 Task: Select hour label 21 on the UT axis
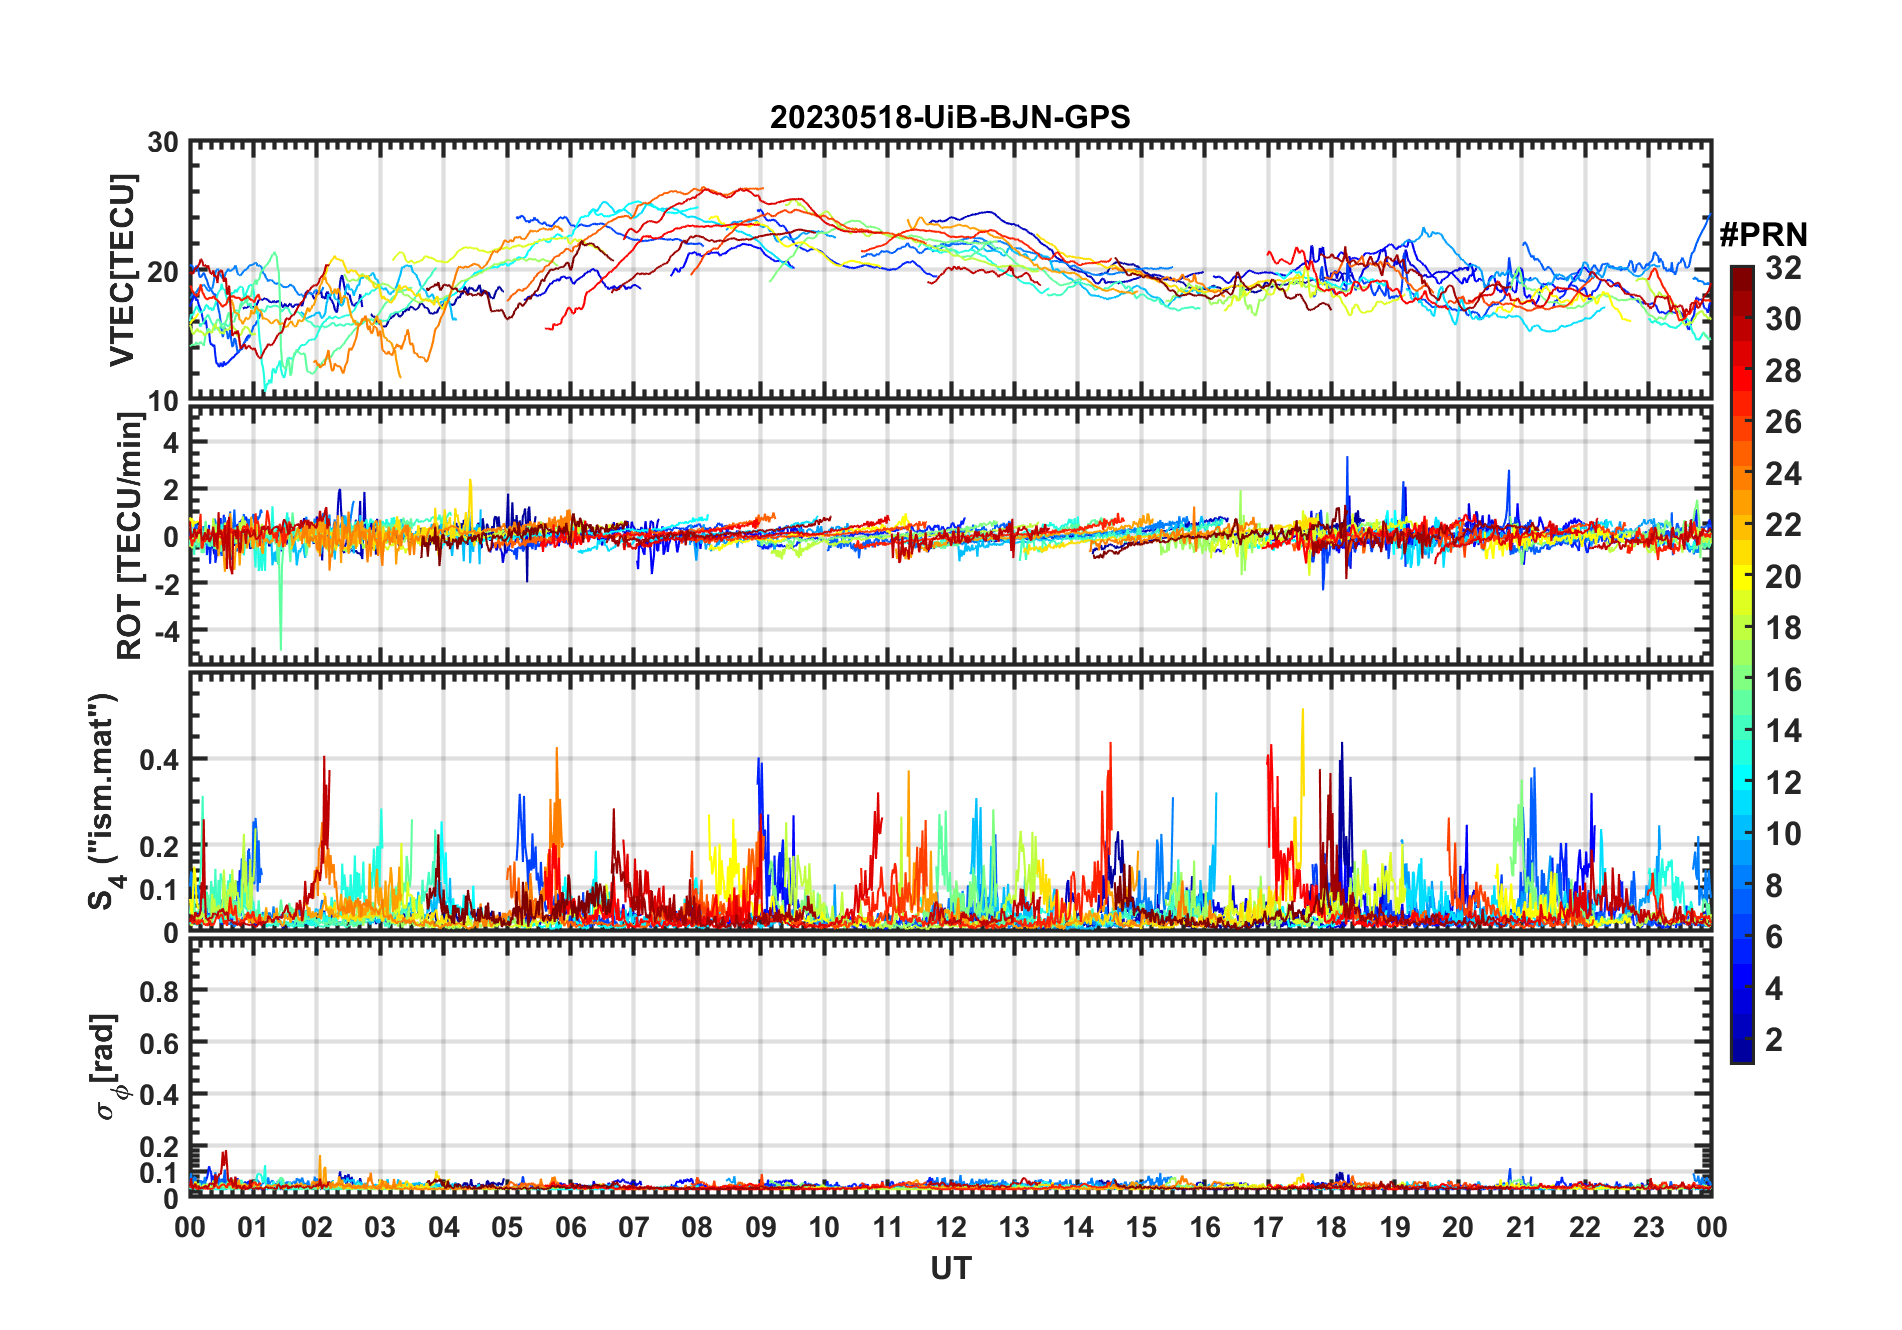[1521, 1227]
